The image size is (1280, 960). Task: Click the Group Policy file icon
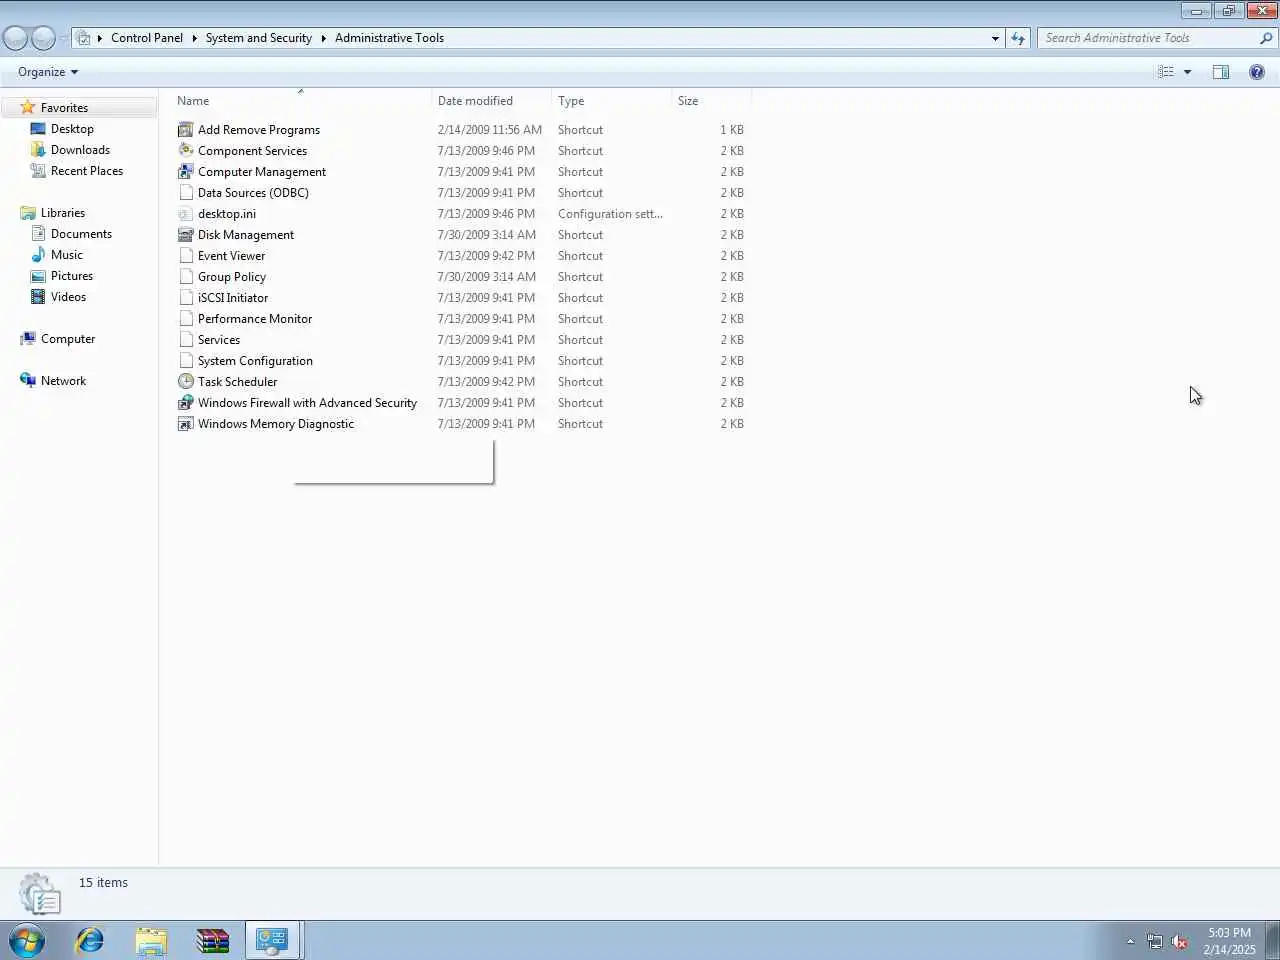[185, 277]
